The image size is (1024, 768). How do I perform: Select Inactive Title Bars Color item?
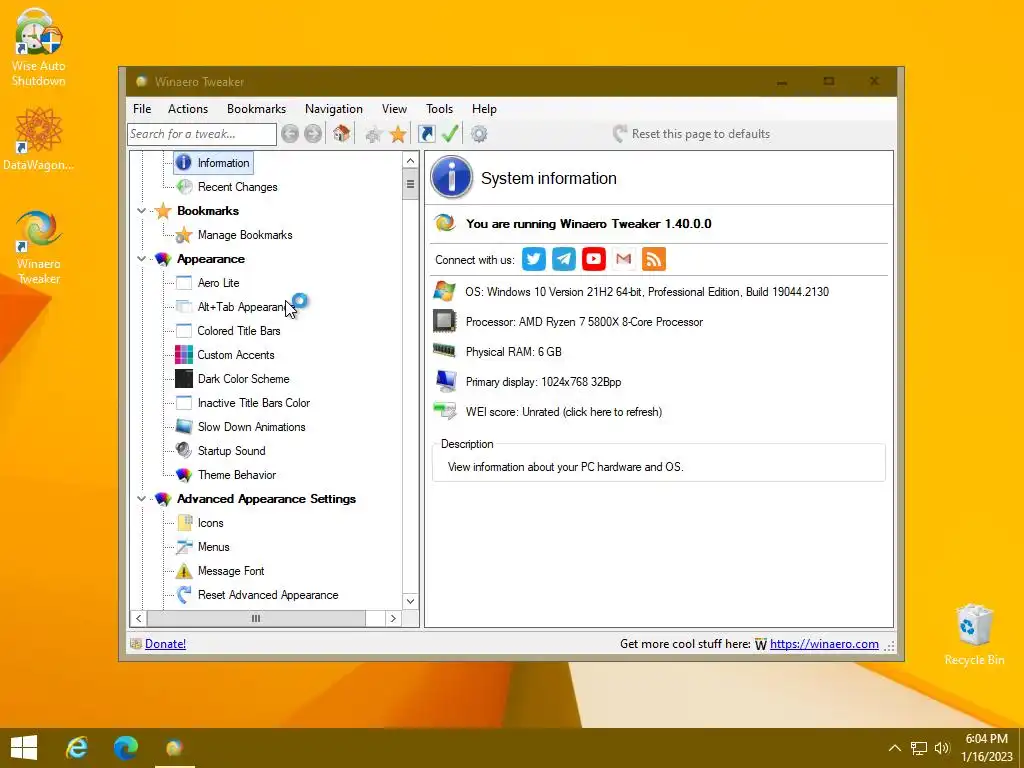point(254,403)
